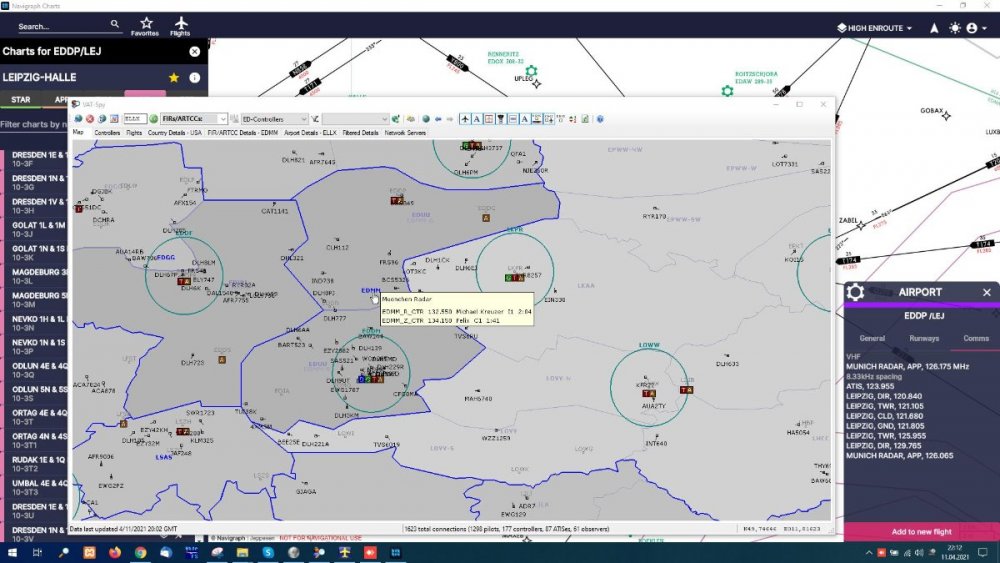The height and width of the screenshot is (563, 1000).
Task: Select the Runways tab in Airport panel
Action: click(924, 338)
